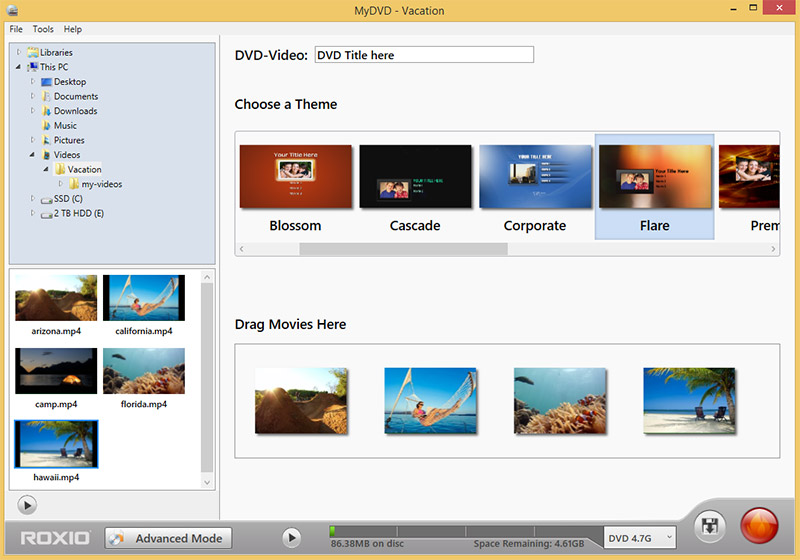The width and height of the screenshot is (800, 560).
Task: Expand the Documents tree node
Action: tap(33, 96)
